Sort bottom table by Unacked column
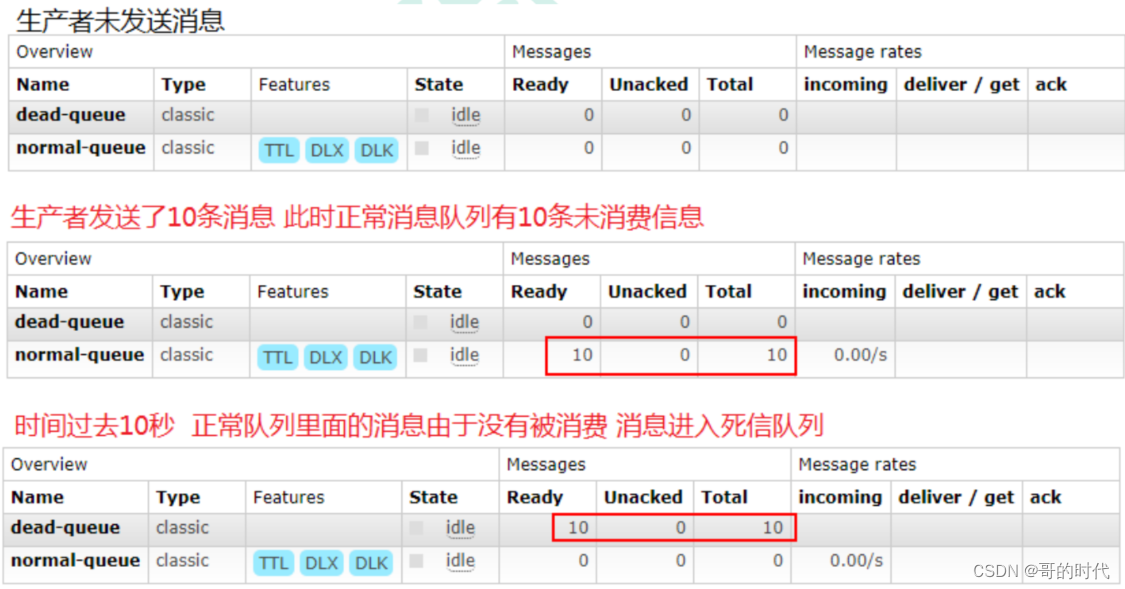 tap(643, 497)
